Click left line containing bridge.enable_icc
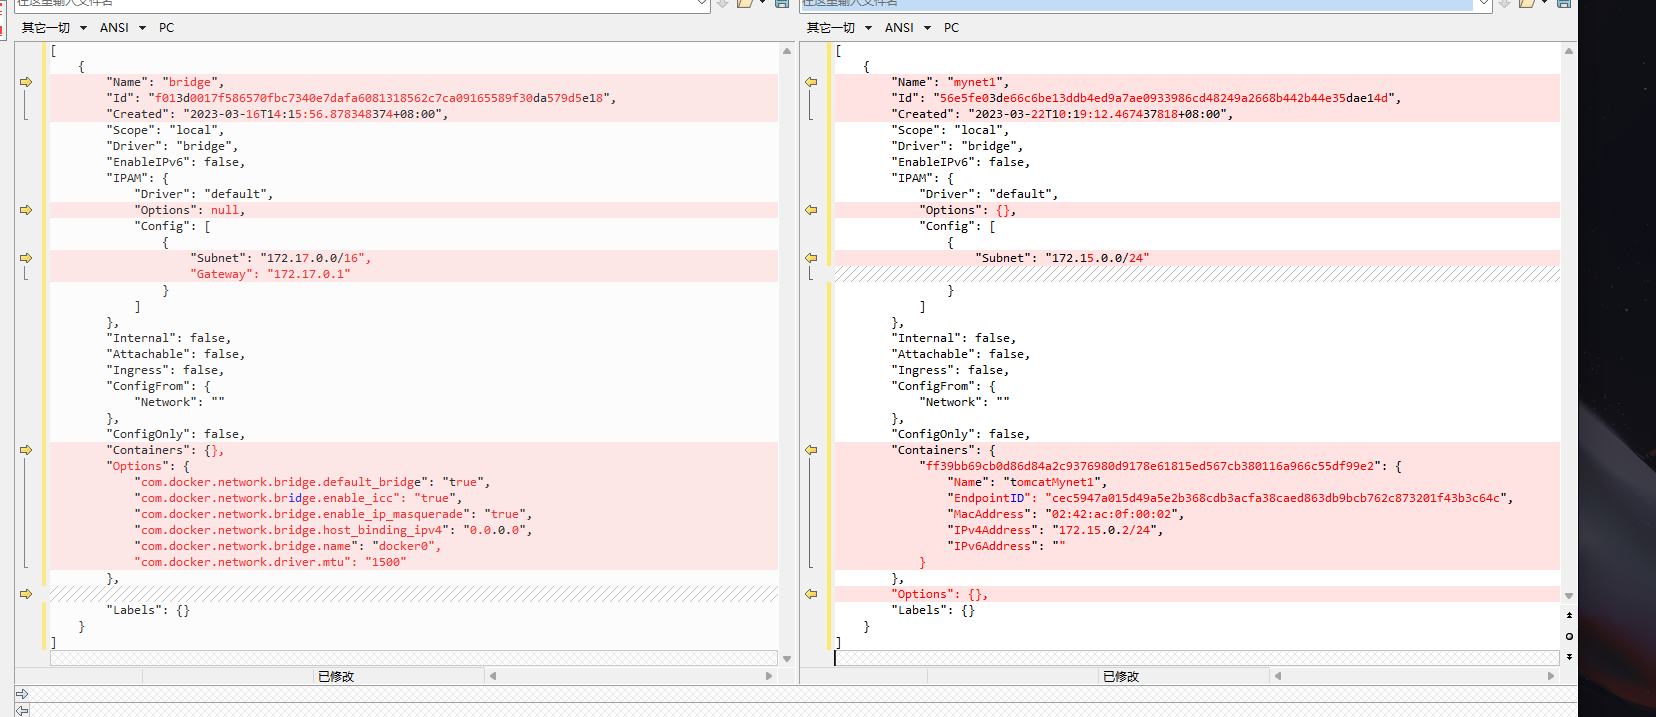The height and width of the screenshot is (717, 1656). (x=298, y=498)
